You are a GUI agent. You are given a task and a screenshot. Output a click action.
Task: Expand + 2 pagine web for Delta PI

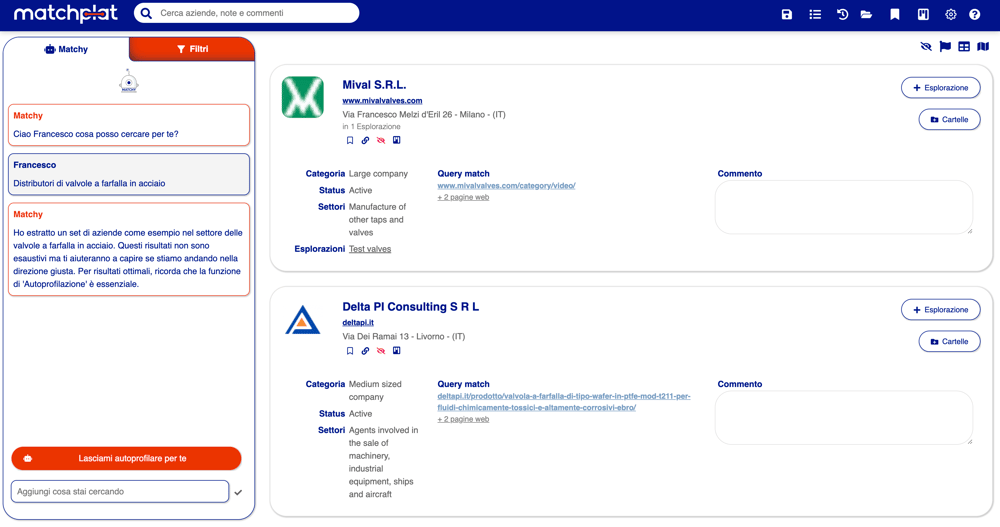pyautogui.click(x=463, y=419)
